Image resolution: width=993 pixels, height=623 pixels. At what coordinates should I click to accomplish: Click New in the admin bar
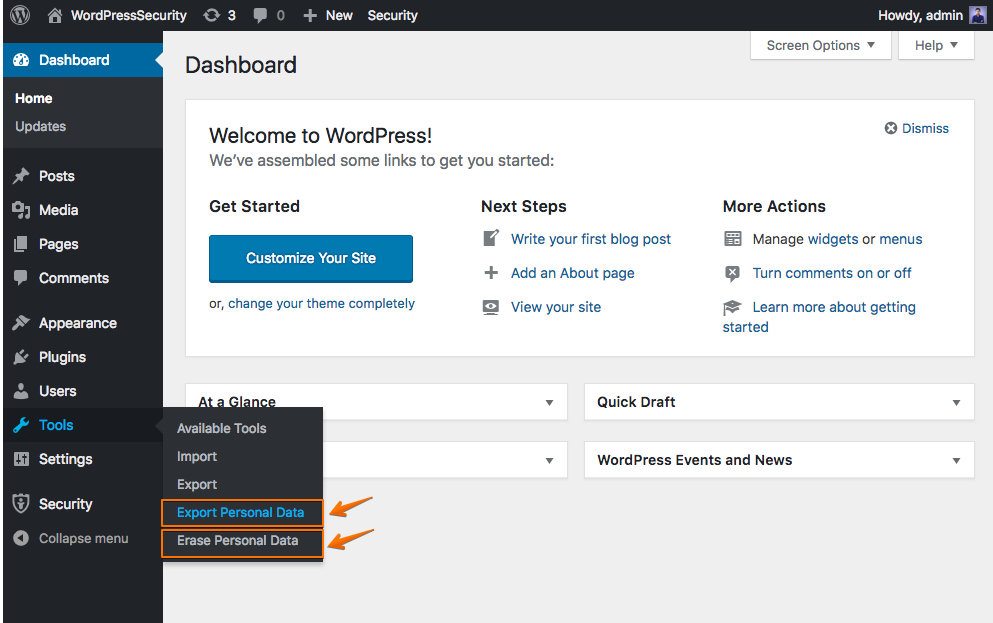coord(339,15)
